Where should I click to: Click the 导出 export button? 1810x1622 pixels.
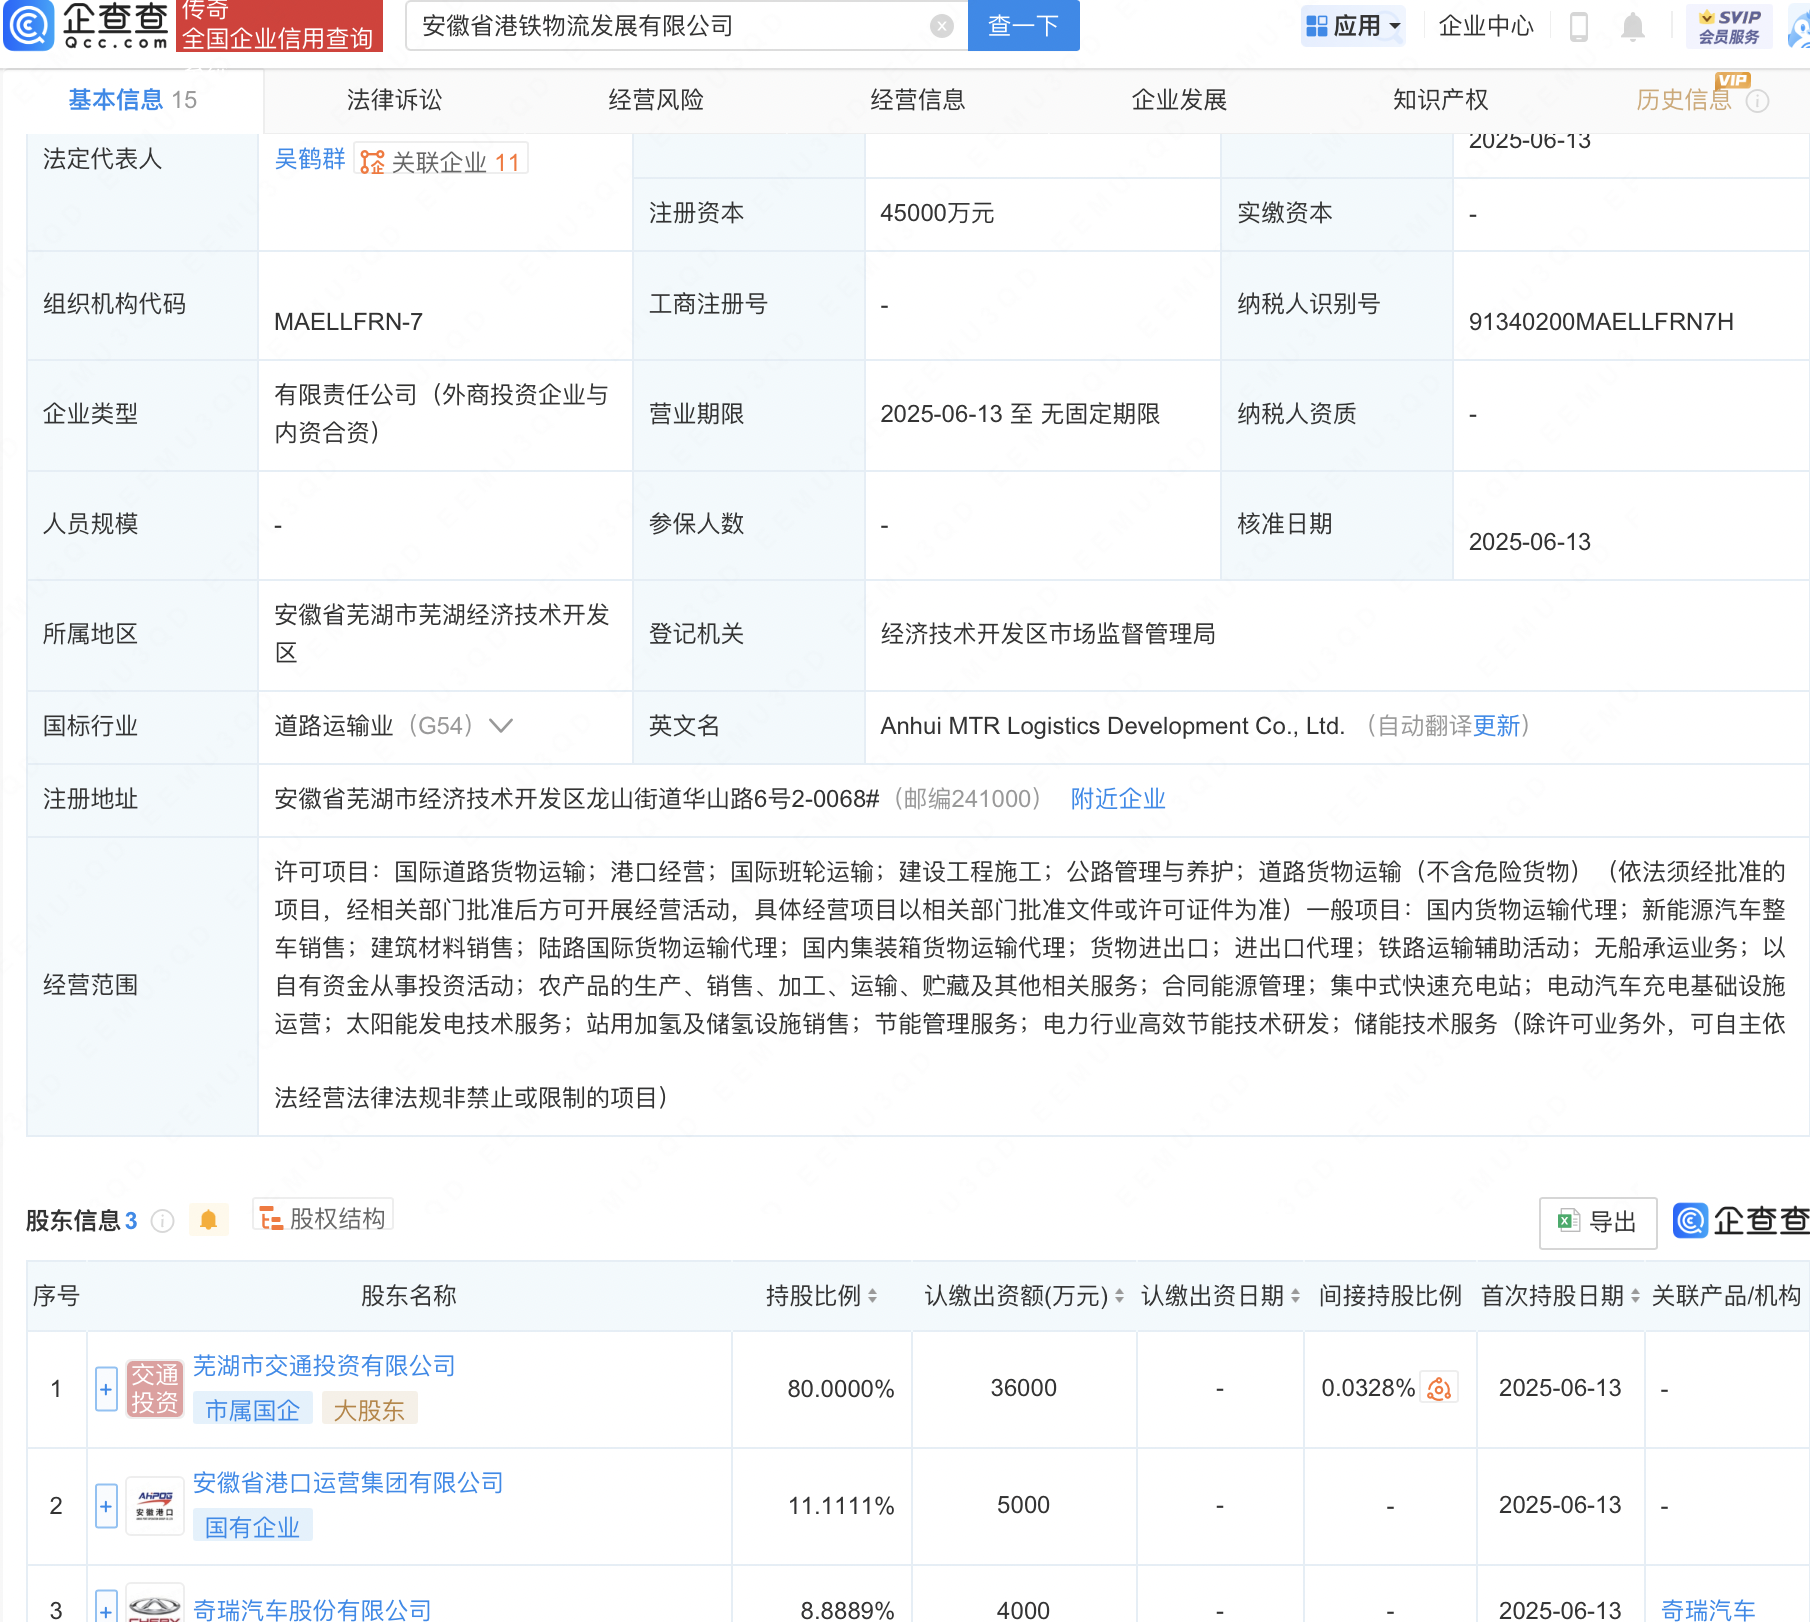pos(1597,1222)
